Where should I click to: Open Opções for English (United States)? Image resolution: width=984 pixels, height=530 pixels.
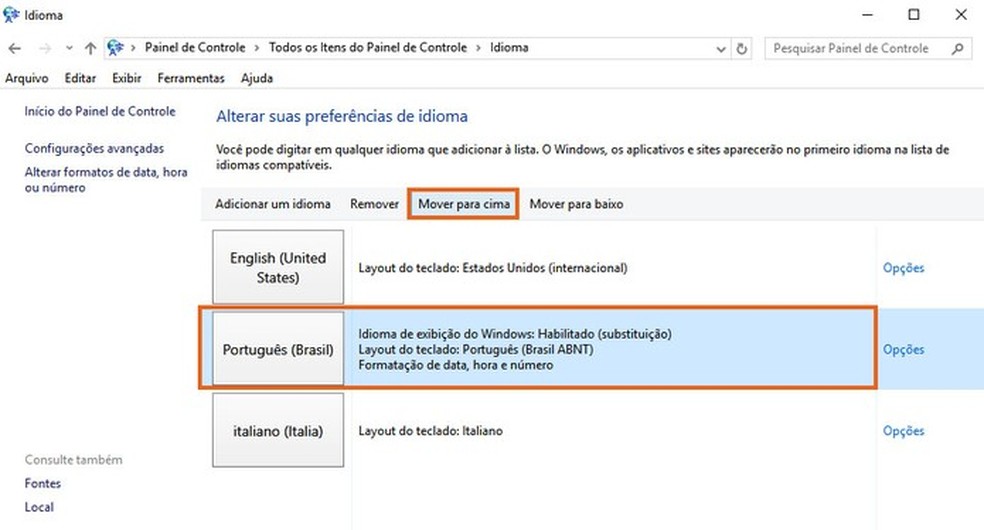[x=904, y=268]
